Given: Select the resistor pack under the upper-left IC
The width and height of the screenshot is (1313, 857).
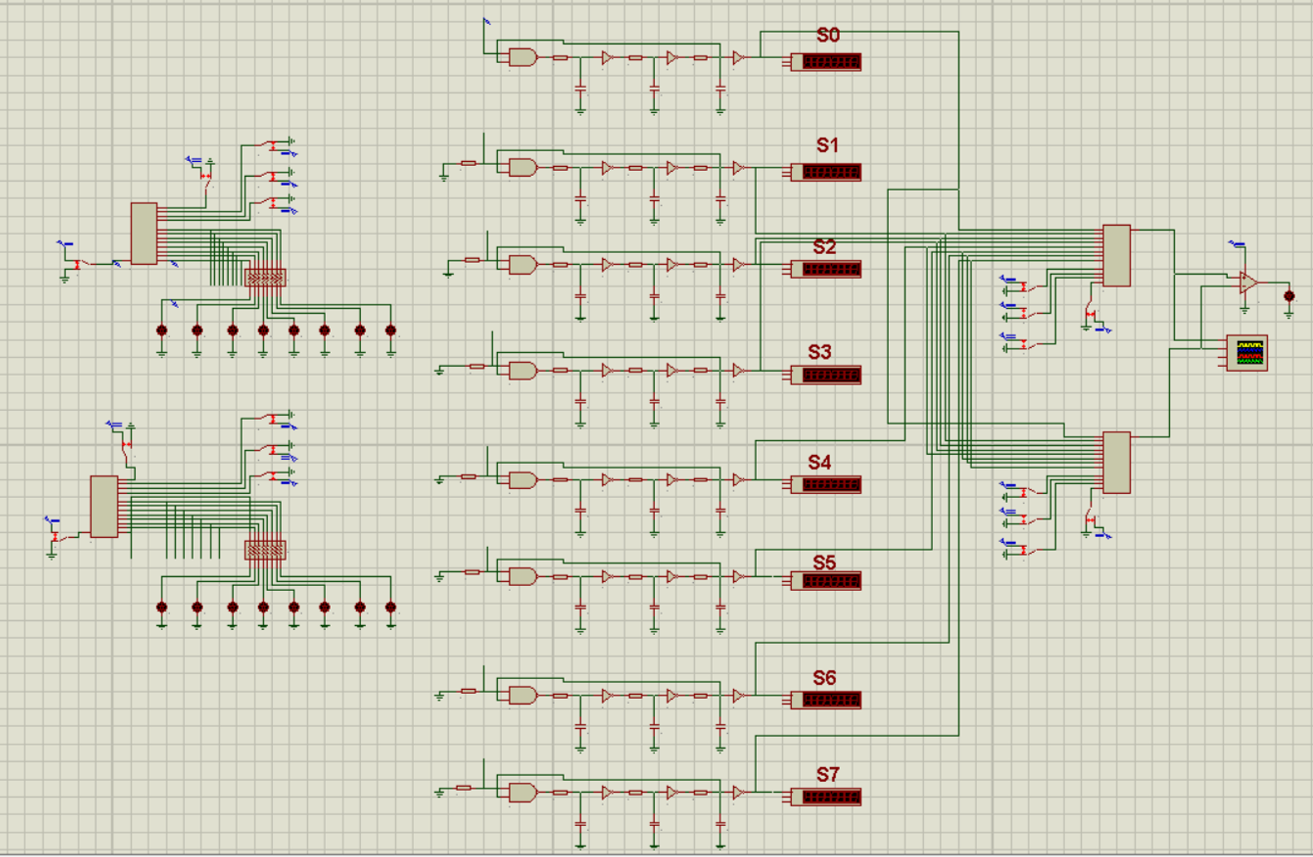Looking at the screenshot, I should (265, 277).
